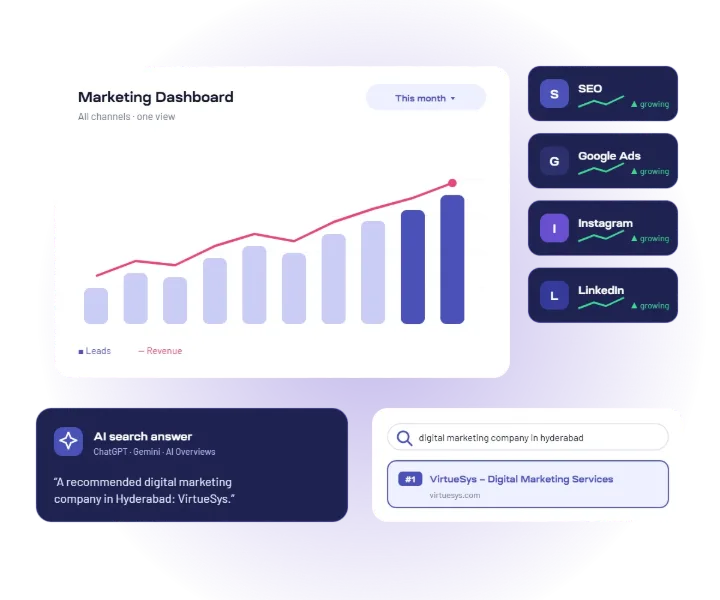
Task: Click the LinkedIn trend sparkline
Action: 601,303
